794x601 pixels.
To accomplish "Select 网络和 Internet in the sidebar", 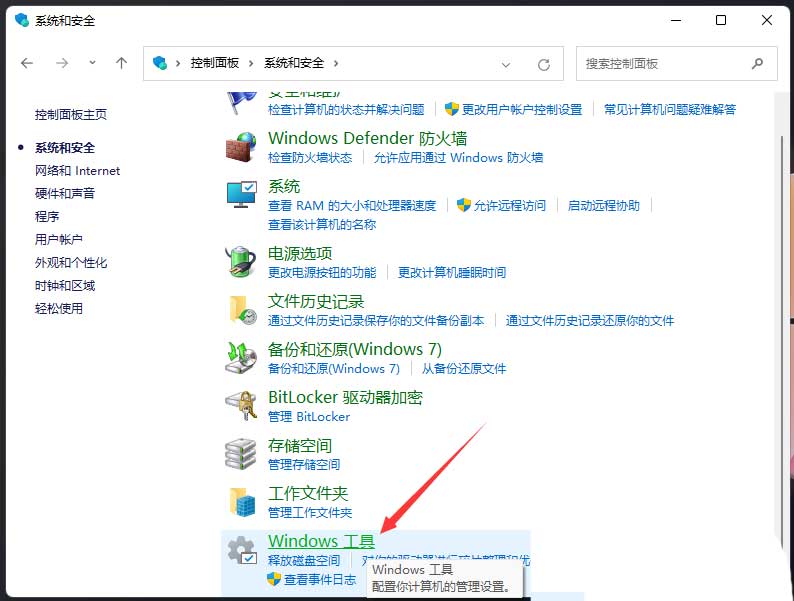I will [x=77, y=171].
